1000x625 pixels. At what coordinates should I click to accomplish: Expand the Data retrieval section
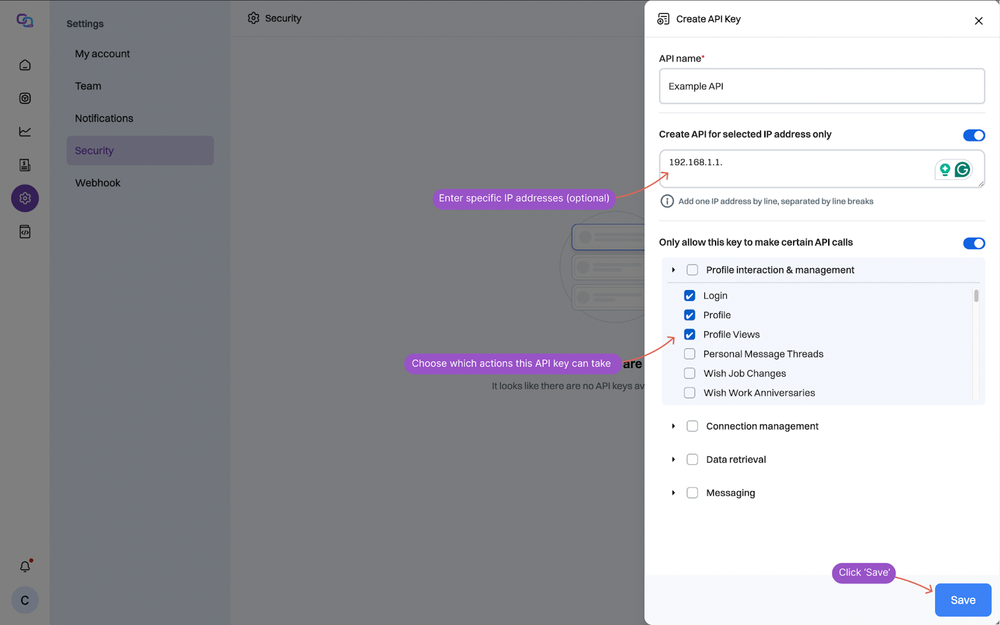673,459
